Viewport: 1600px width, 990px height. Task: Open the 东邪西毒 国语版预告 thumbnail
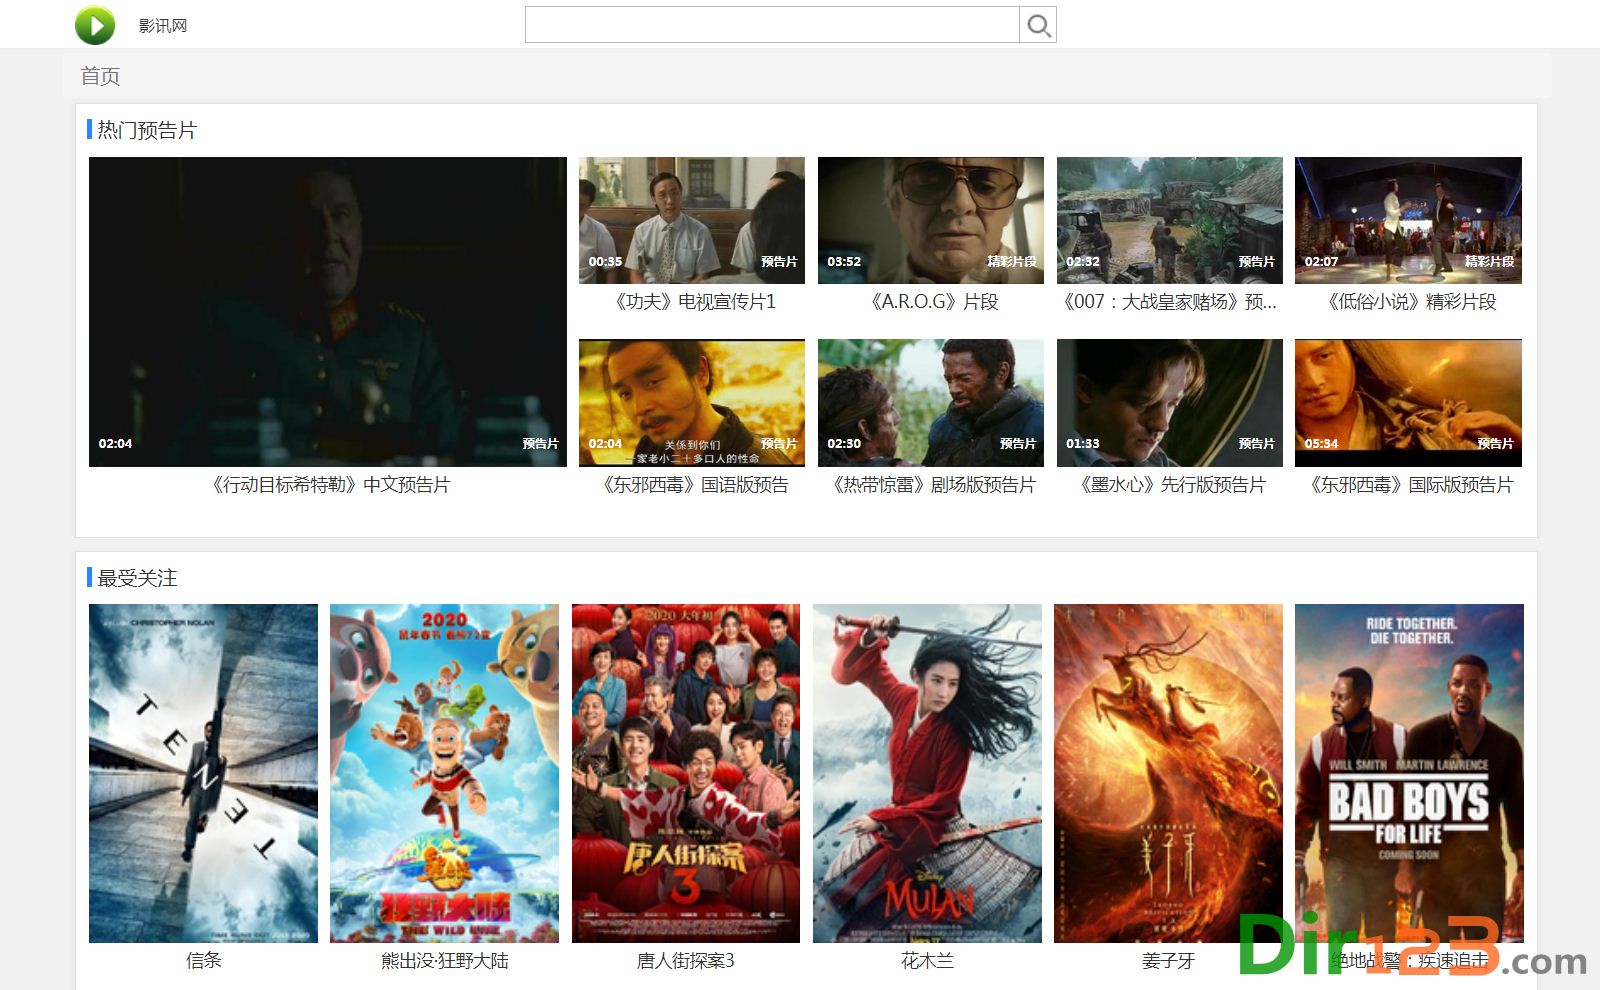(691, 402)
